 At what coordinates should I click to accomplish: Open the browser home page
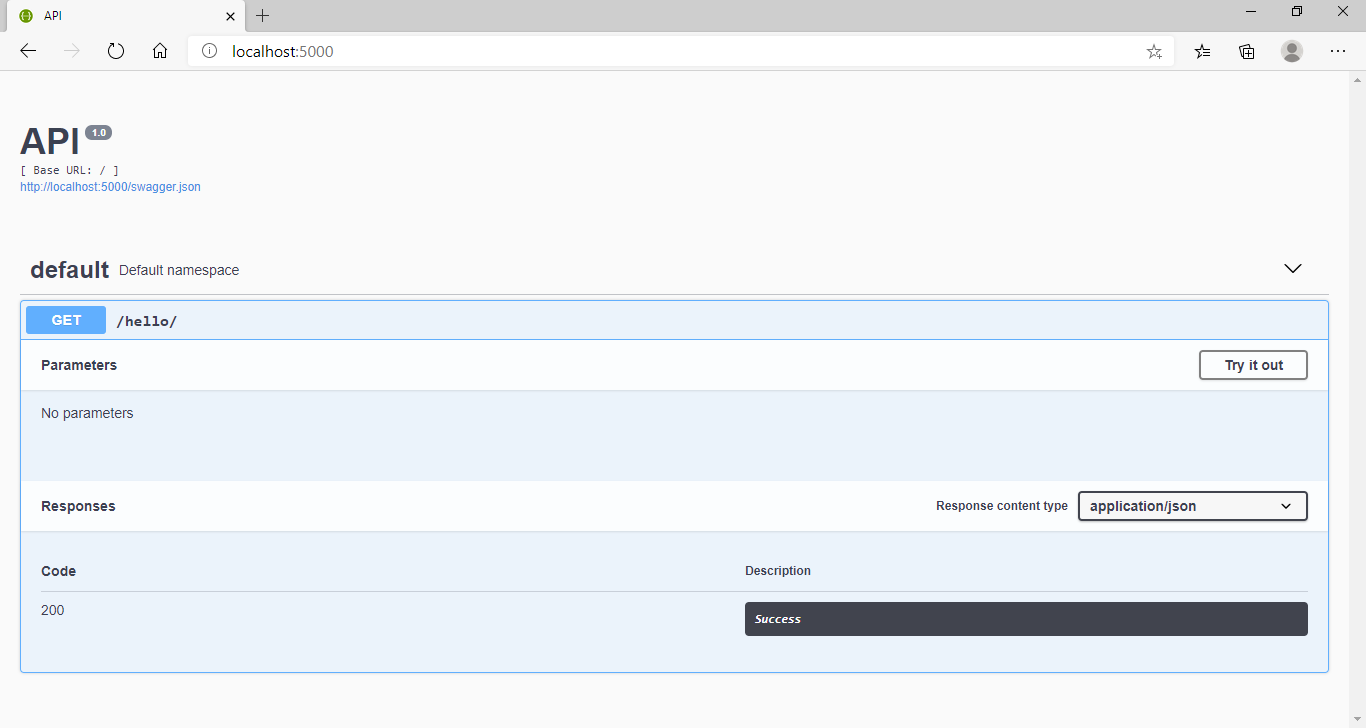click(x=160, y=51)
